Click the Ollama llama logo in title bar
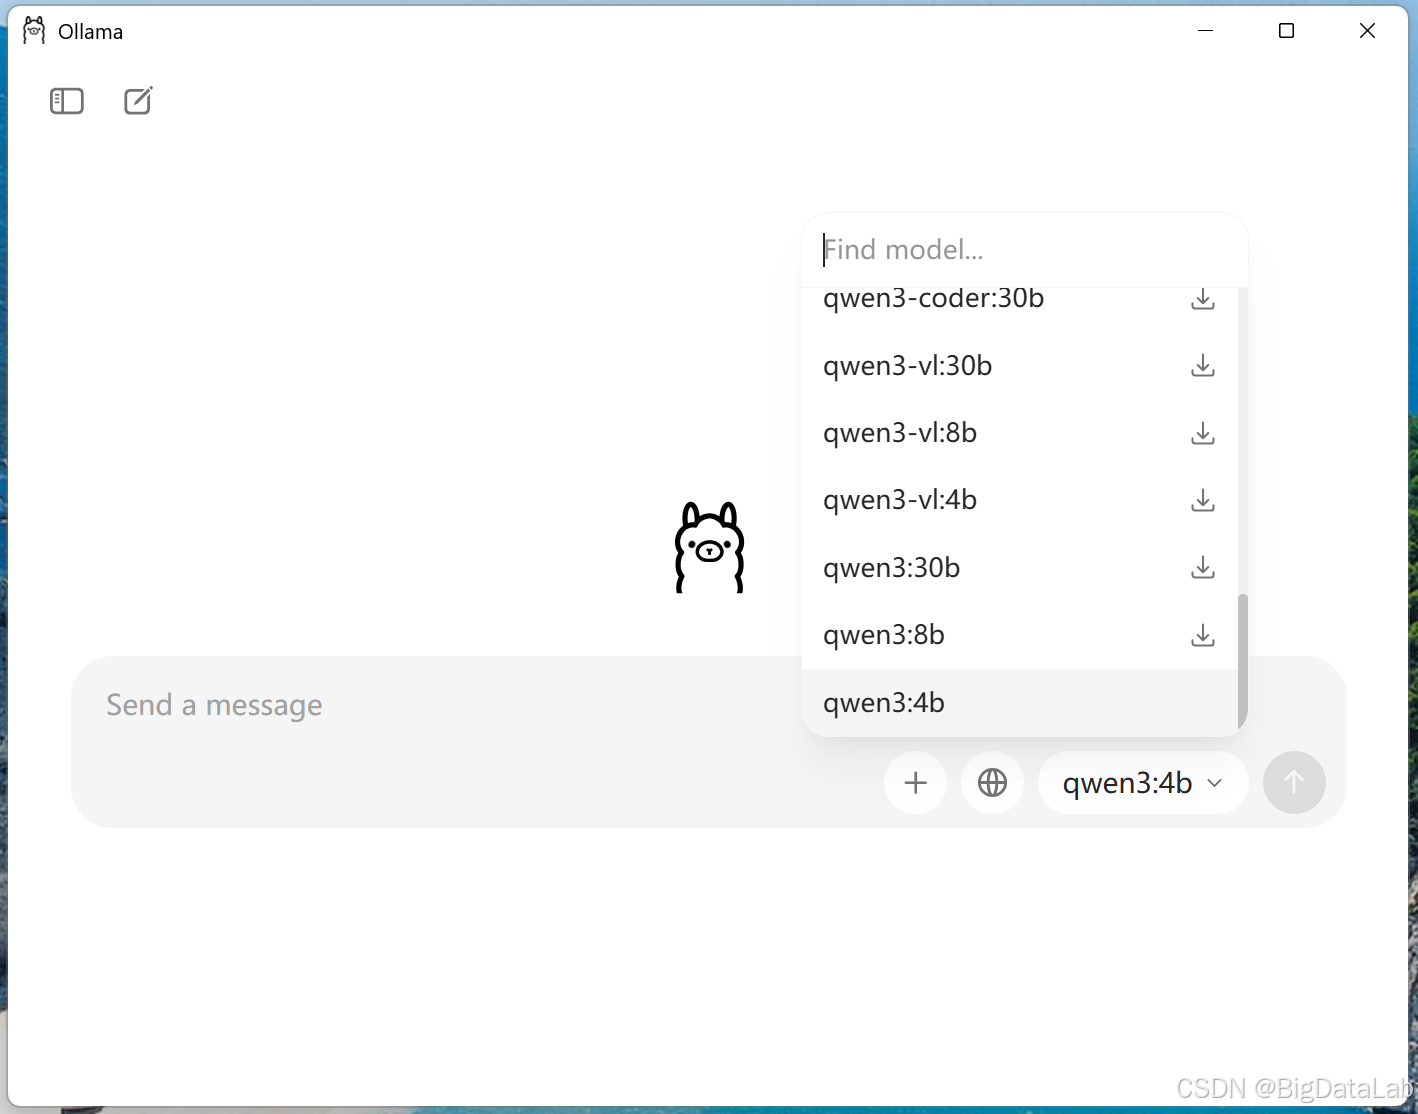This screenshot has height=1114, width=1418. tap(34, 31)
